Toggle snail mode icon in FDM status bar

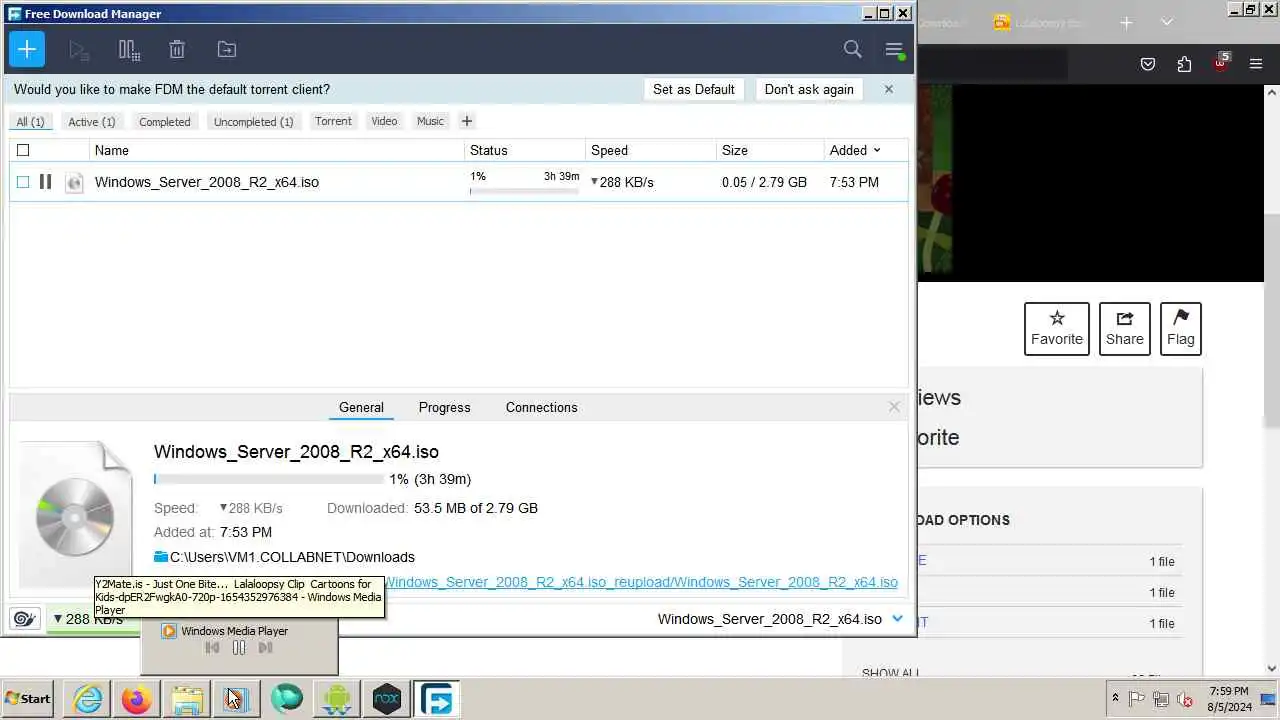pos(25,619)
